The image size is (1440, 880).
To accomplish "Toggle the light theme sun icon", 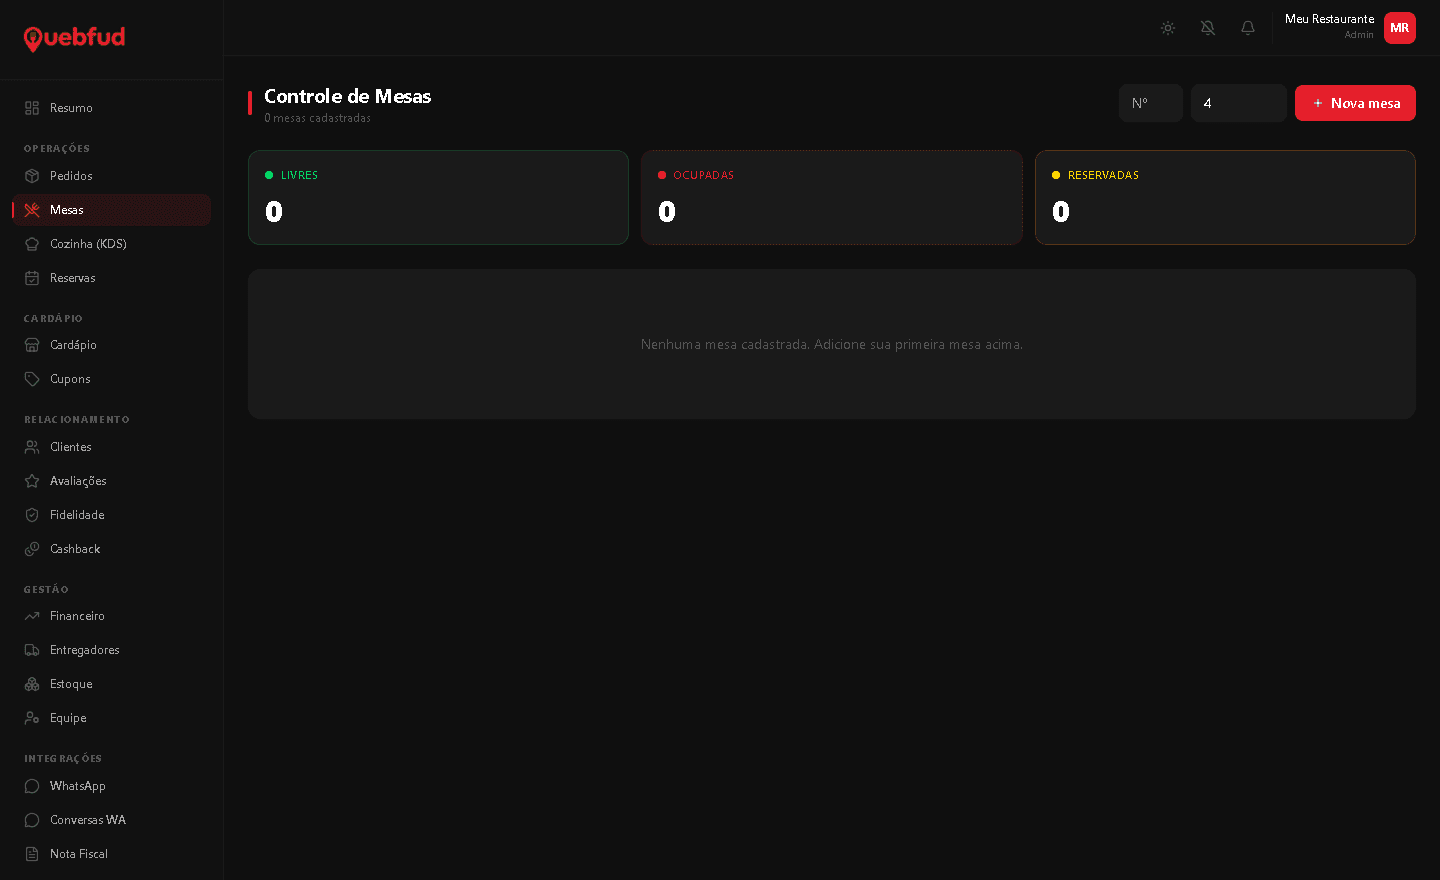I will [x=1168, y=28].
